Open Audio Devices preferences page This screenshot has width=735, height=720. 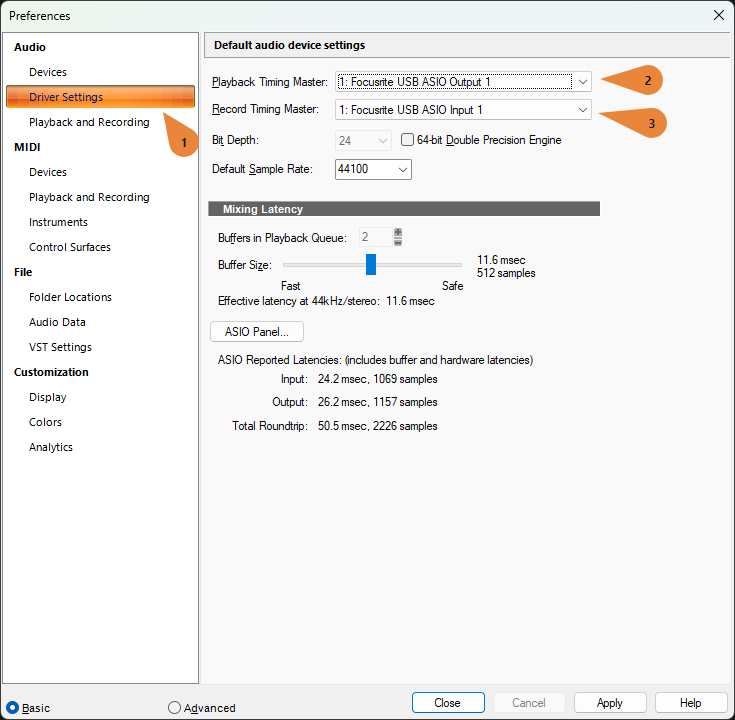tap(48, 72)
